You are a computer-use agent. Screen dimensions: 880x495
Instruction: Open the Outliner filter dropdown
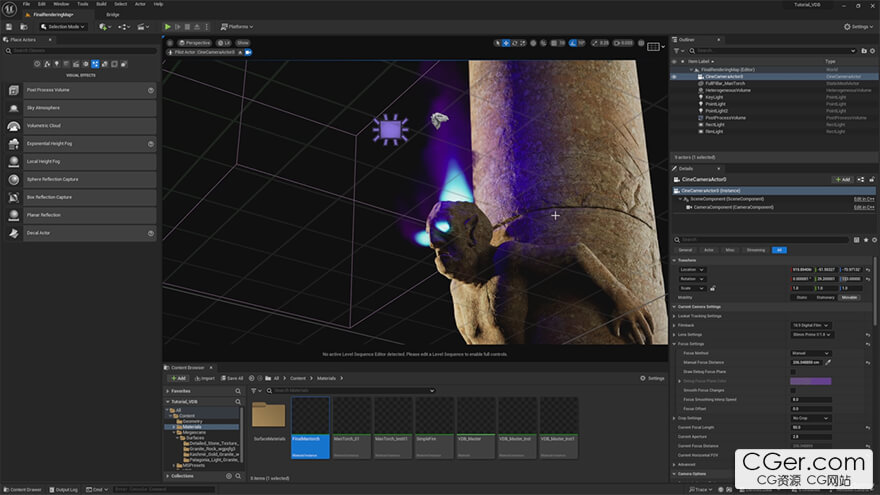tap(678, 51)
